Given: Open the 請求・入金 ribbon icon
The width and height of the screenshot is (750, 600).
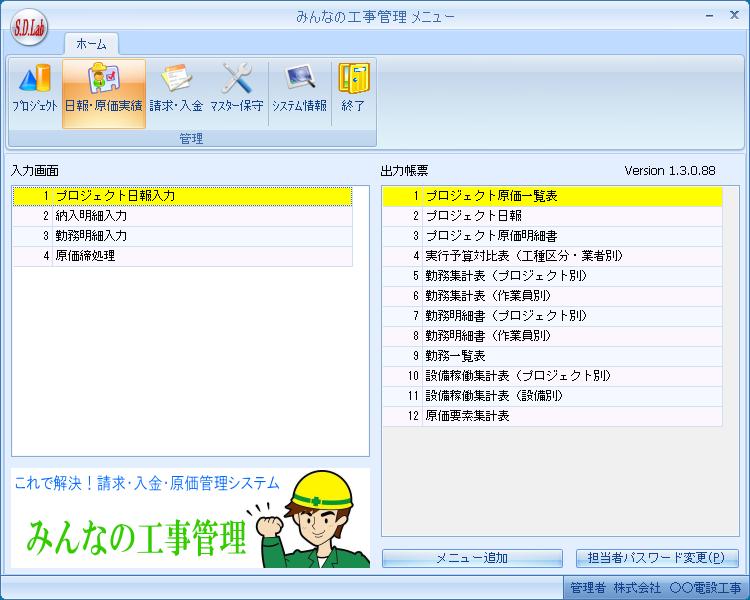Looking at the screenshot, I should 176,89.
